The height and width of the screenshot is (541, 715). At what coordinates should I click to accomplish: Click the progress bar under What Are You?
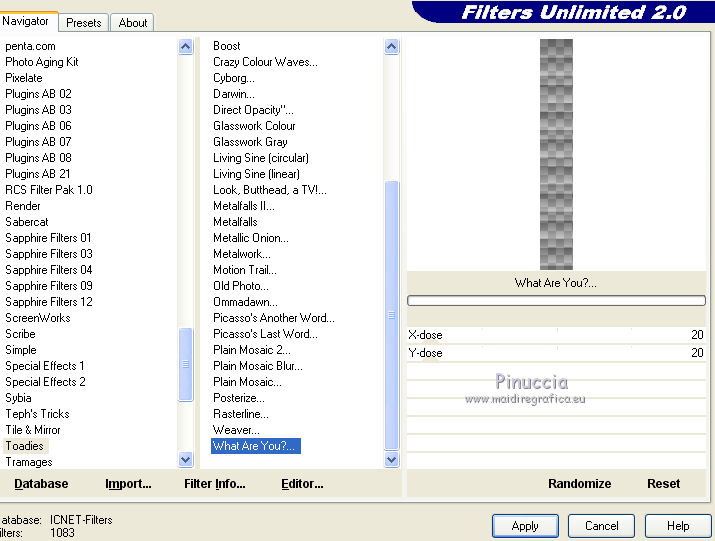tap(556, 300)
